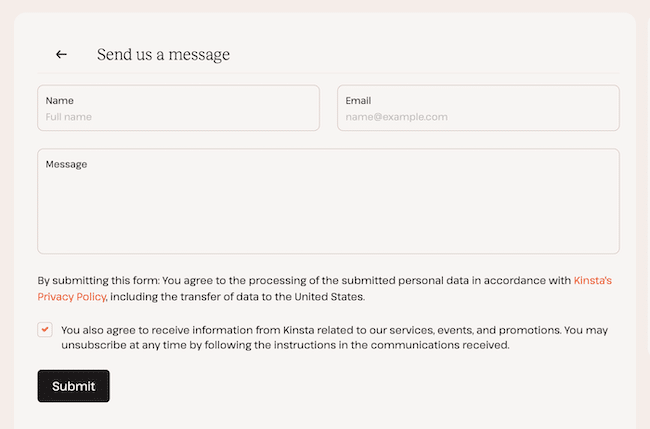Click the 'By submitting this form' paragraph

(325, 288)
